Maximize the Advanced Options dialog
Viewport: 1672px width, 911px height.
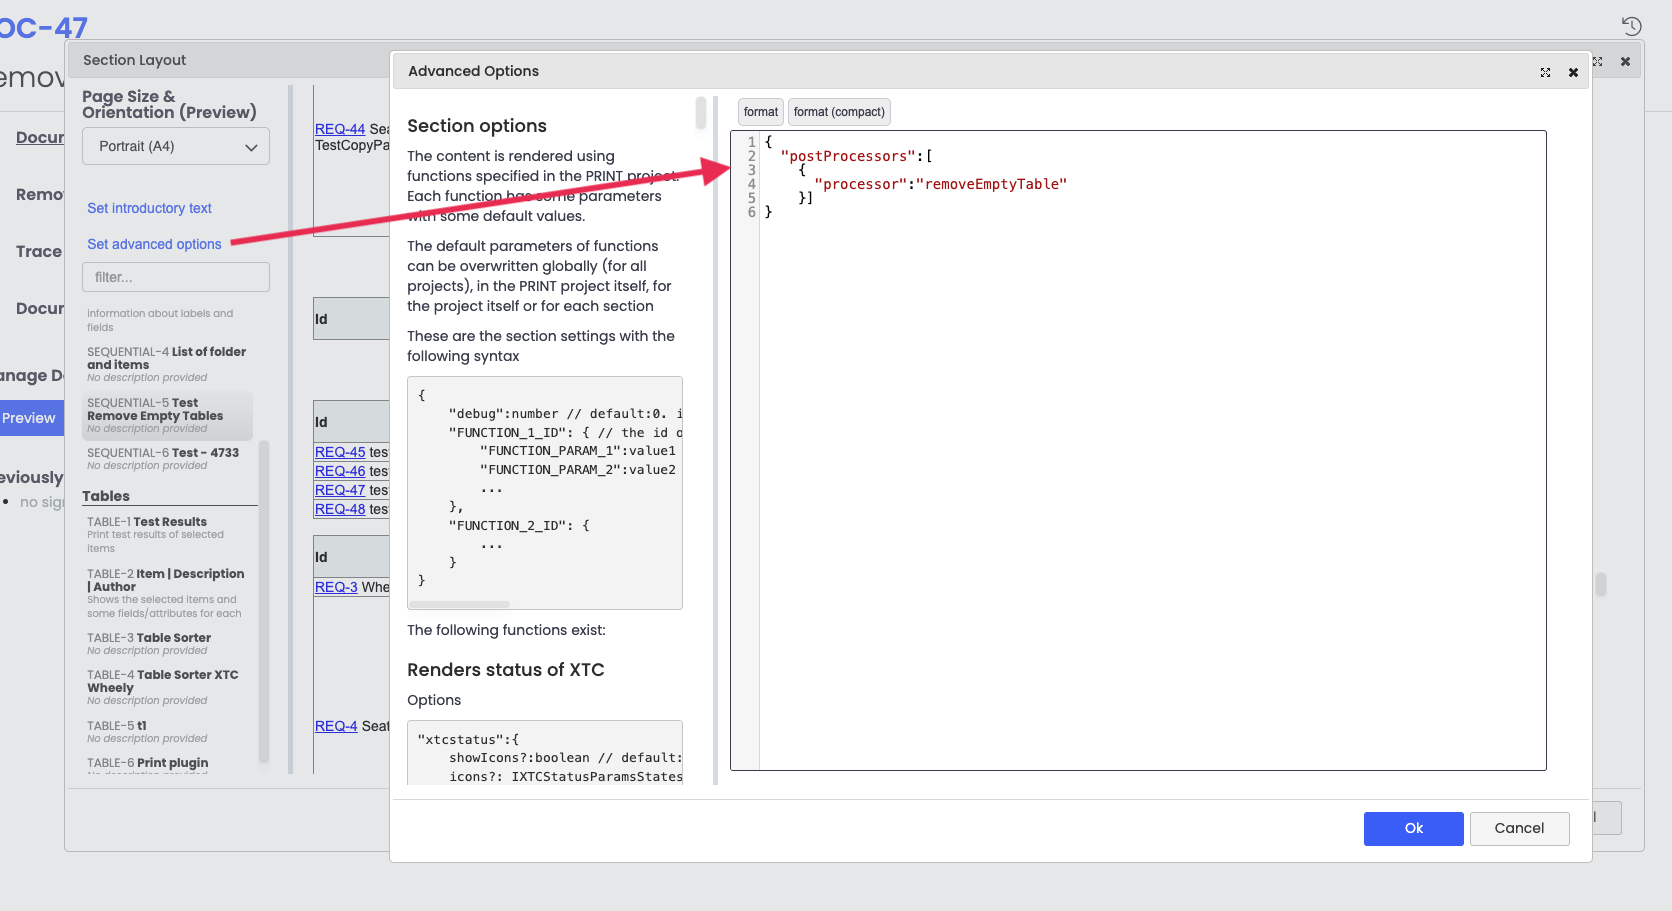(1545, 73)
